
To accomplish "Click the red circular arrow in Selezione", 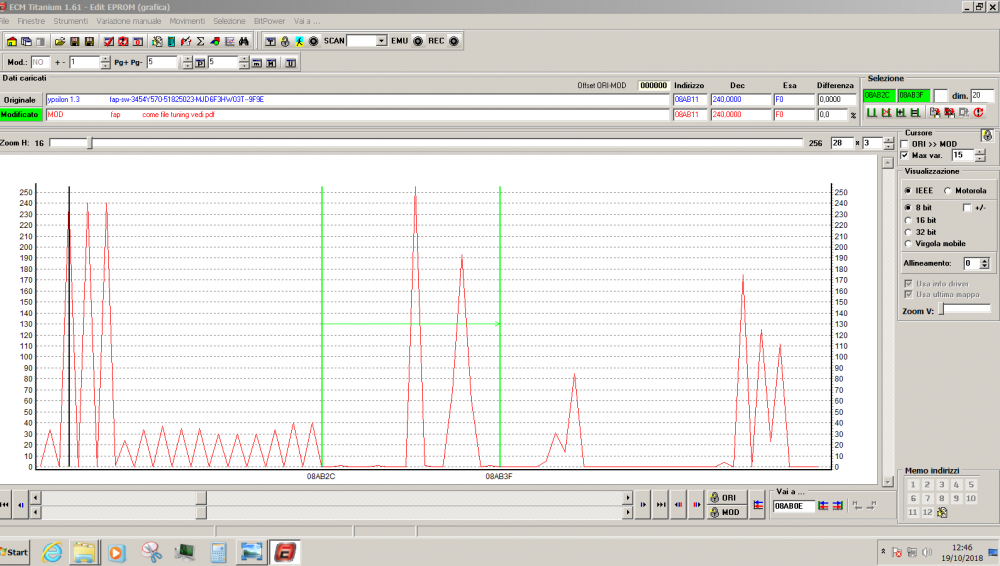I will (978, 113).
